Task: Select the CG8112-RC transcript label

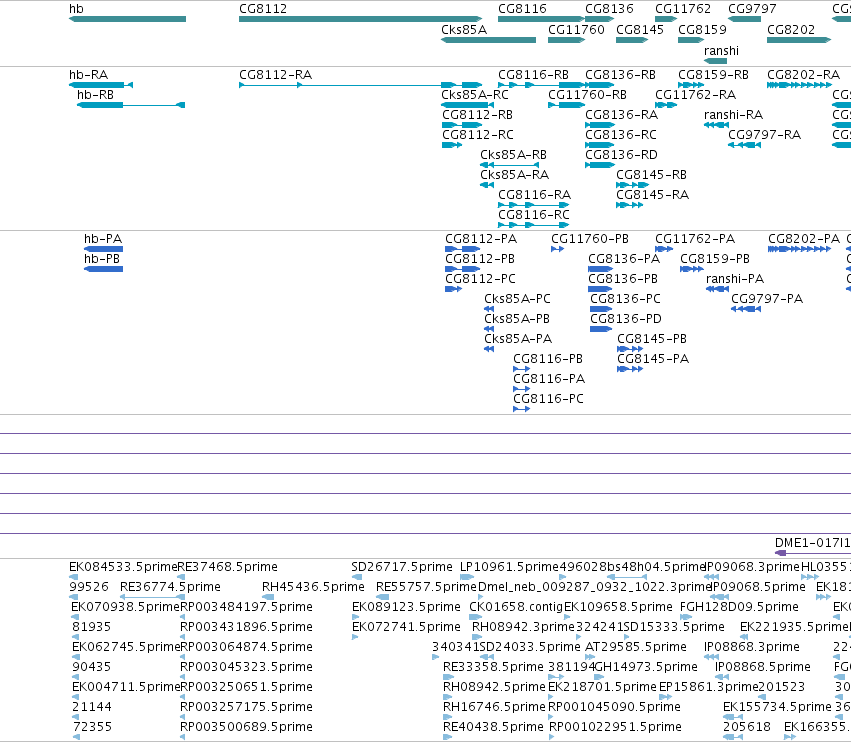Action: pos(478,135)
